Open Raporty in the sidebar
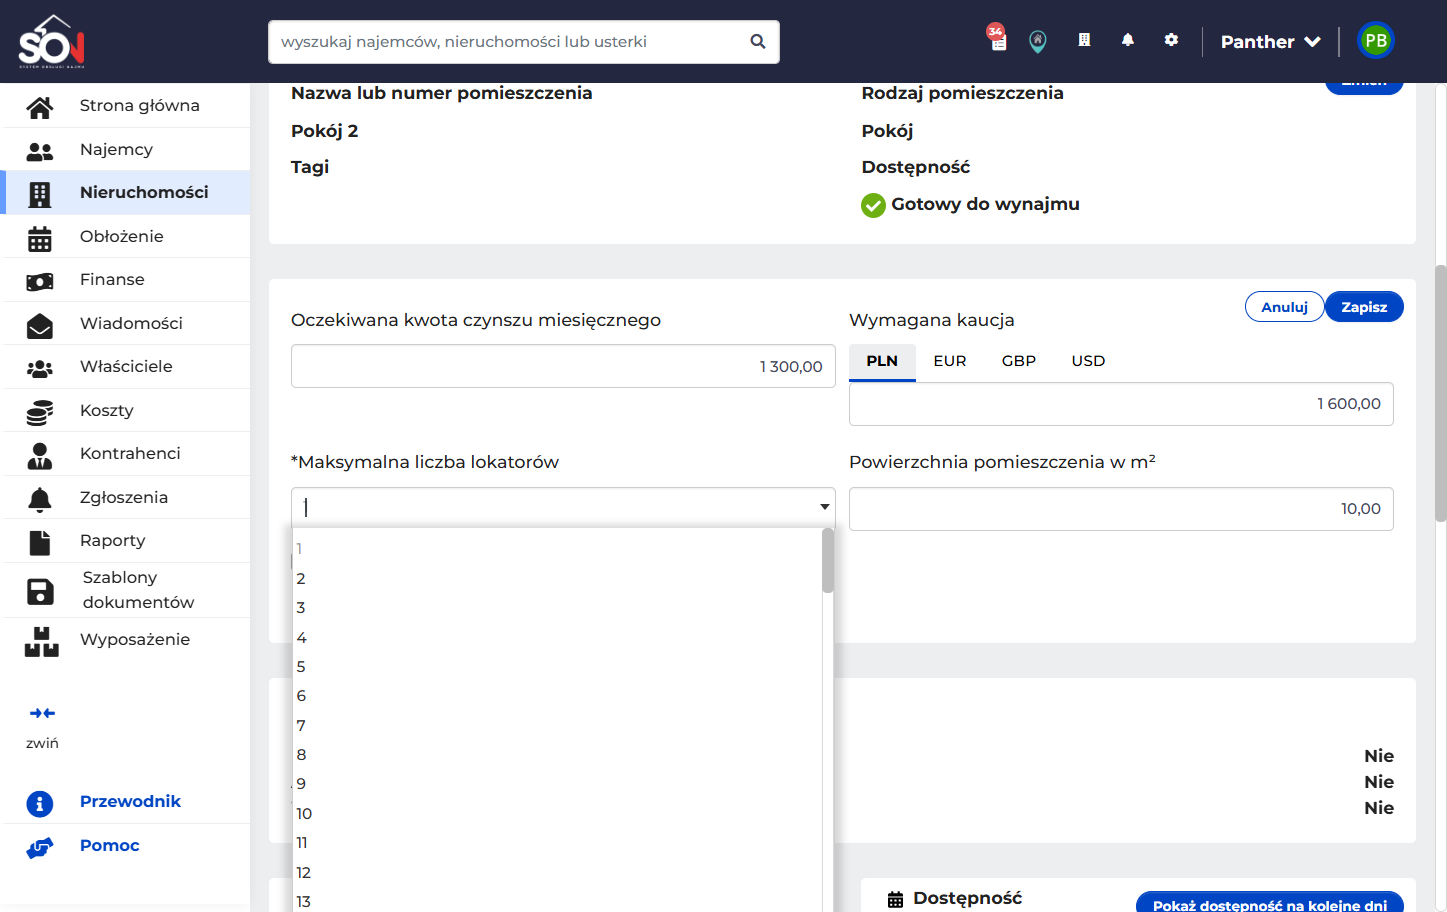This screenshot has height=912, width=1447. (x=127, y=540)
